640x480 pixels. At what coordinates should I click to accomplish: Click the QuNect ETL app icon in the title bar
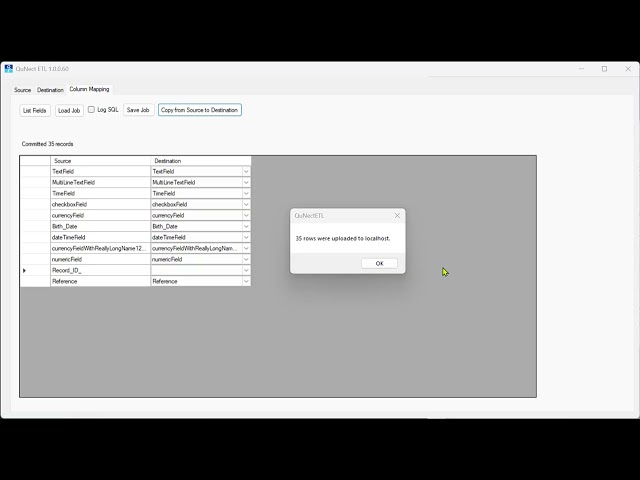pos(9,69)
